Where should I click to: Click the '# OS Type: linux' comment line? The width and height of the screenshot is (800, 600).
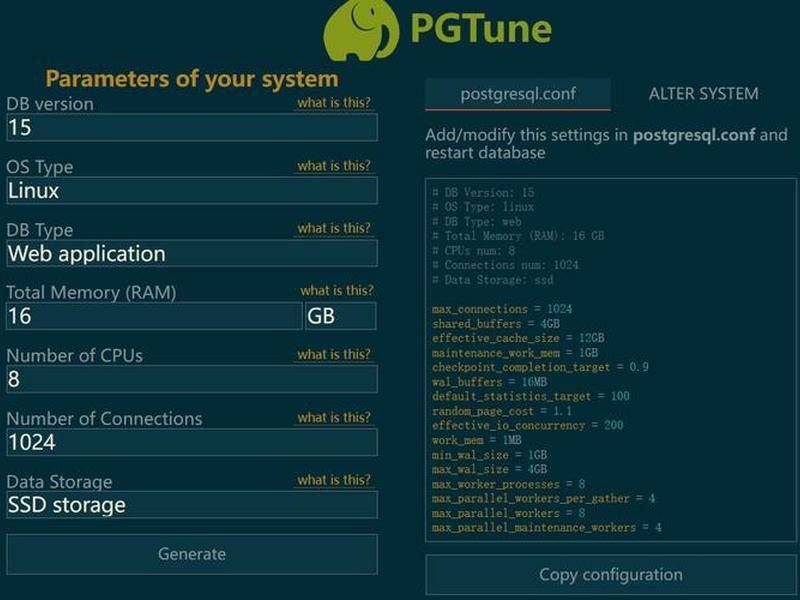[483, 207]
